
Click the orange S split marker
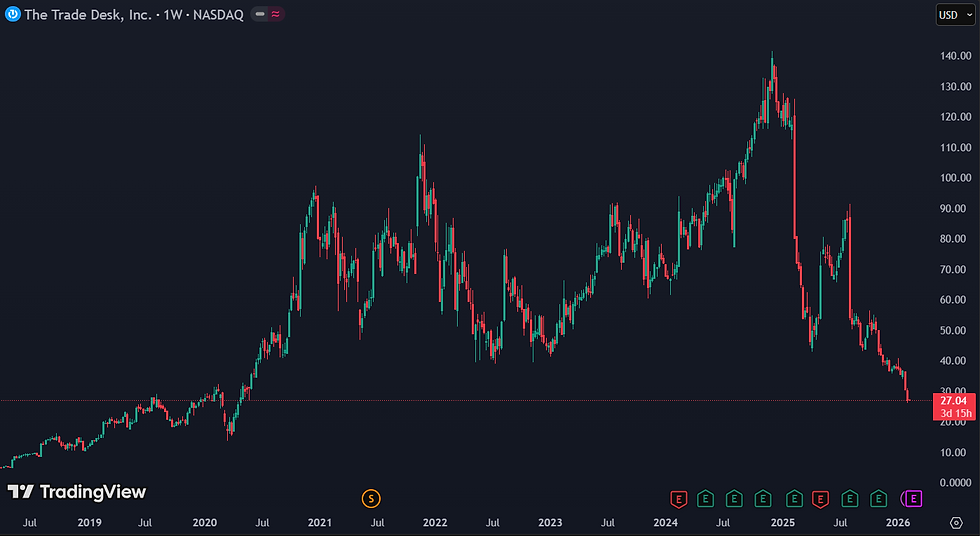(371, 499)
